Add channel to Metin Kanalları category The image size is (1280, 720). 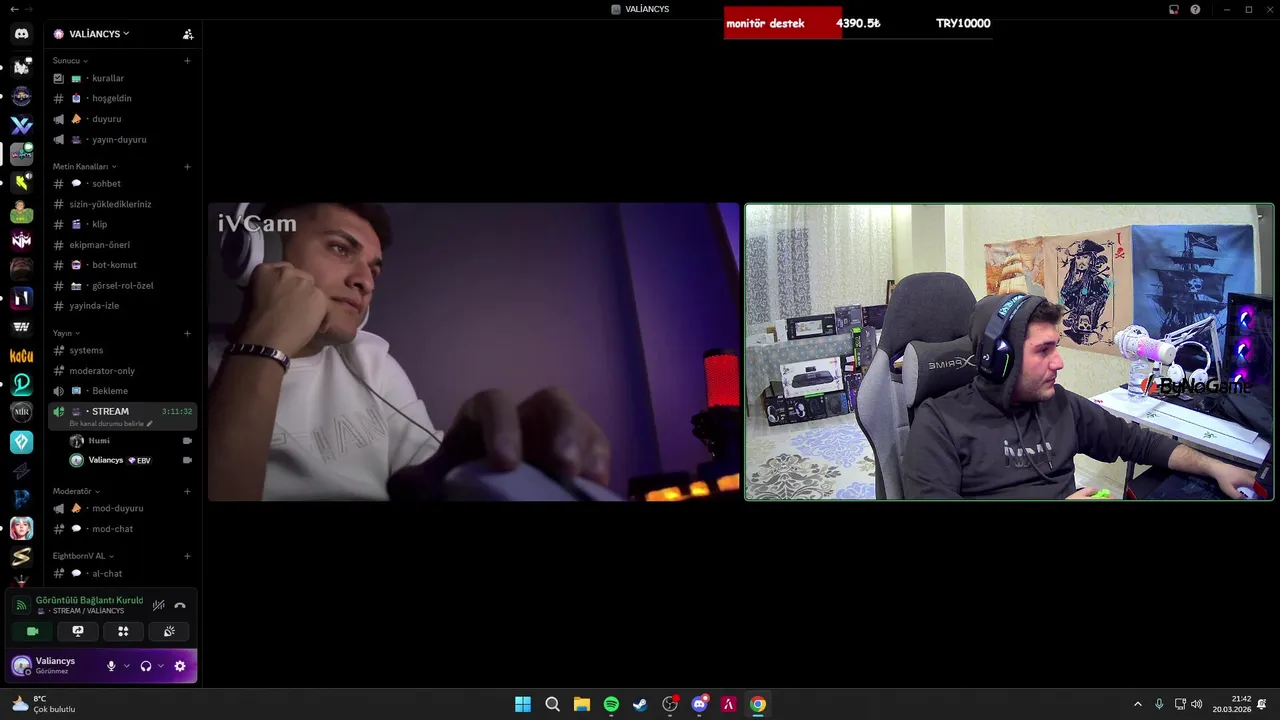187,167
